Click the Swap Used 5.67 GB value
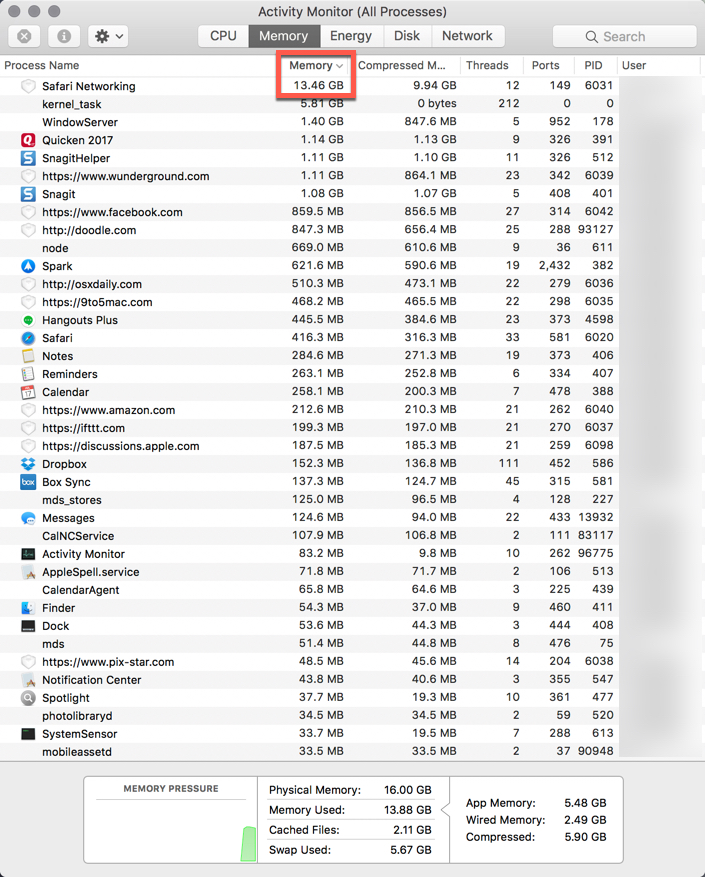 [x=411, y=850]
